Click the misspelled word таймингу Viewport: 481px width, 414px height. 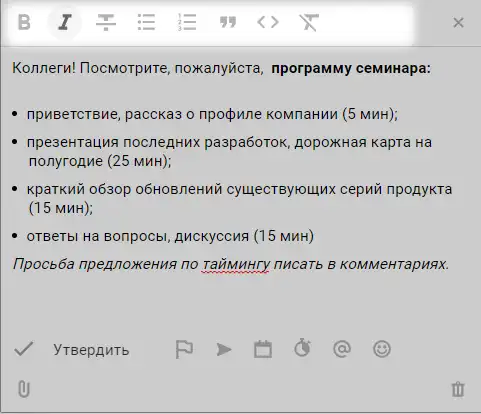[235, 264]
